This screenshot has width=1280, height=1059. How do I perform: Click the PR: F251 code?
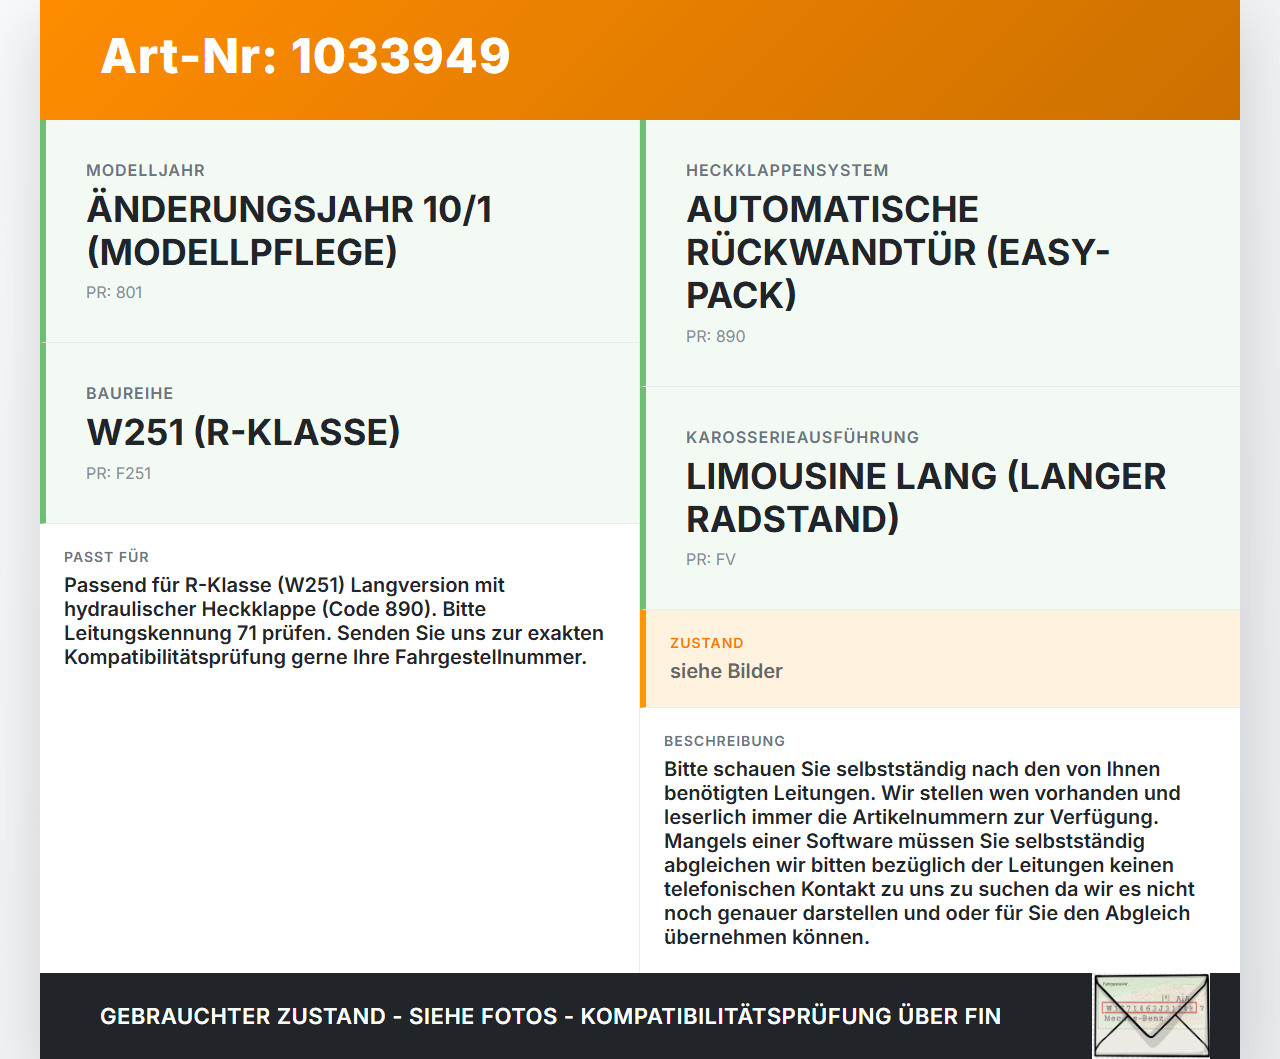(119, 474)
